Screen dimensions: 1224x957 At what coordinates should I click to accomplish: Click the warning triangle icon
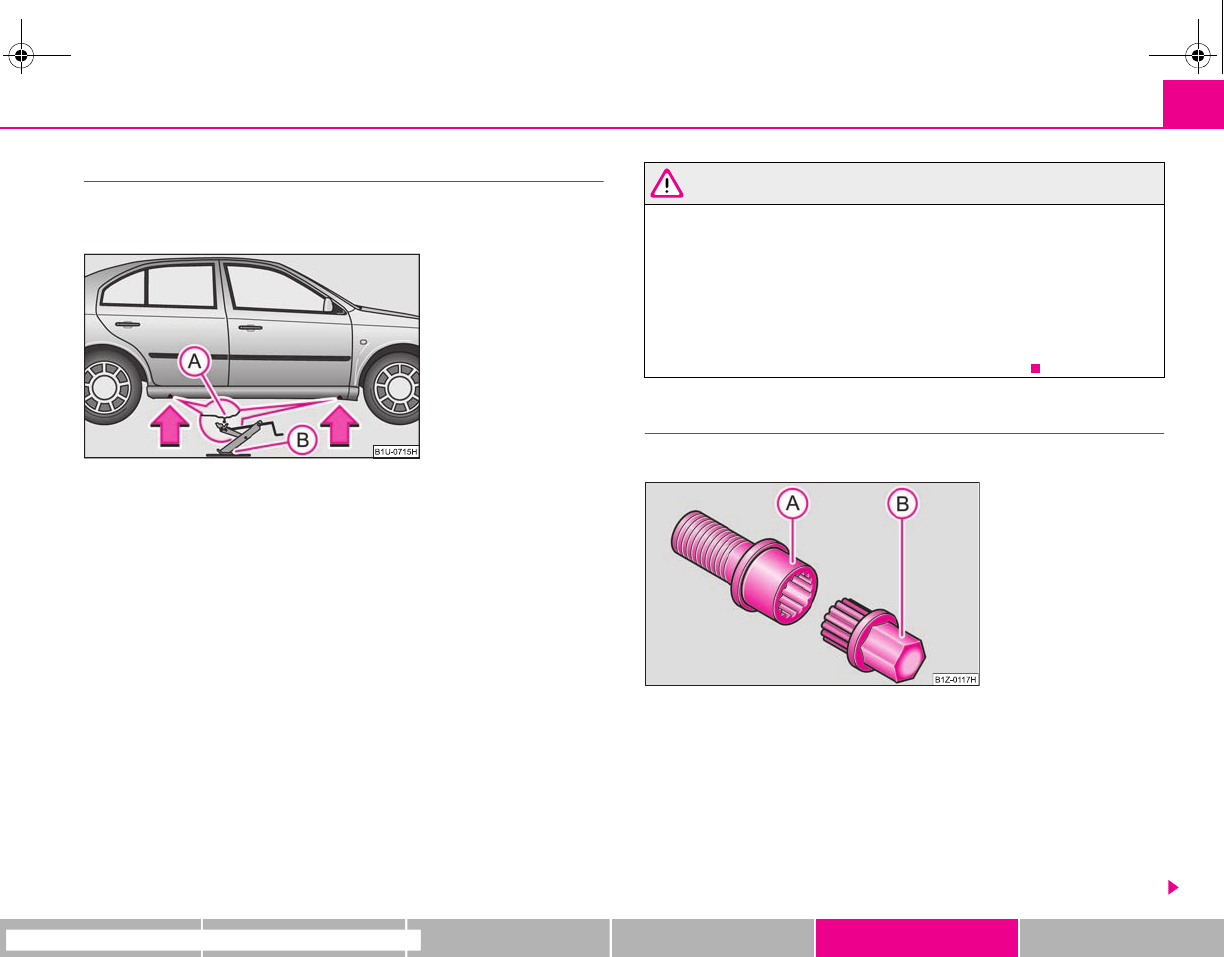pyautogui.click(x=667, y=183)
